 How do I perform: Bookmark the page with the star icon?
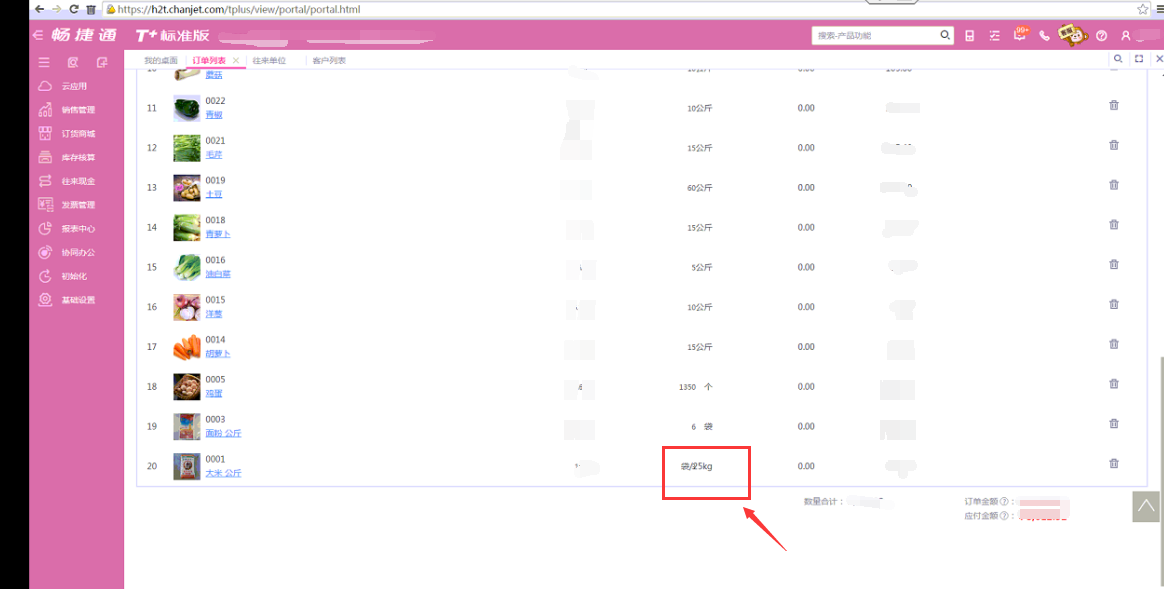(1142, 10)
